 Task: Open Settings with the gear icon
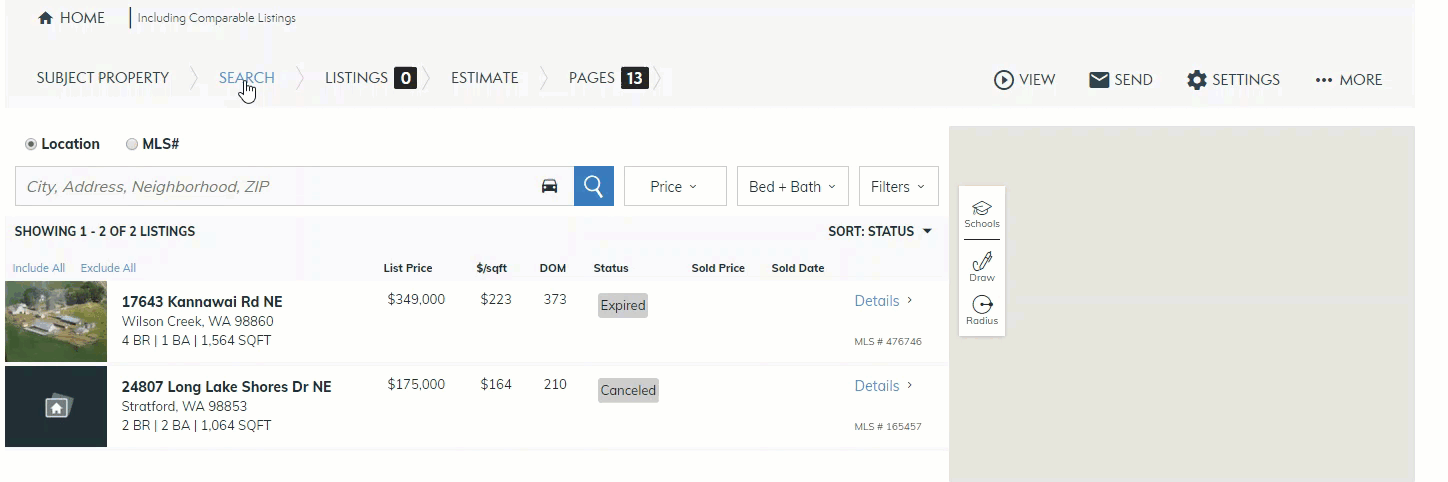click(1196, 80)
